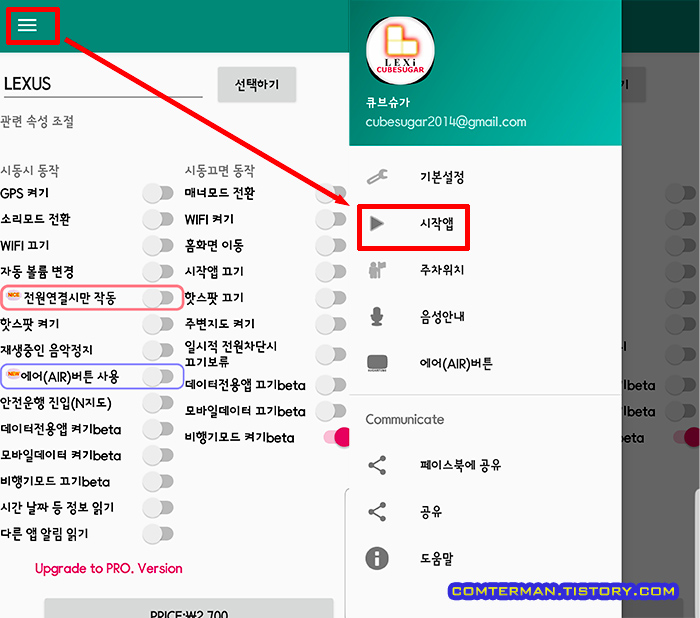This screenshot has height=618, width=700.
Task: Select 공유 in the drawer
Action: (485, 512)
